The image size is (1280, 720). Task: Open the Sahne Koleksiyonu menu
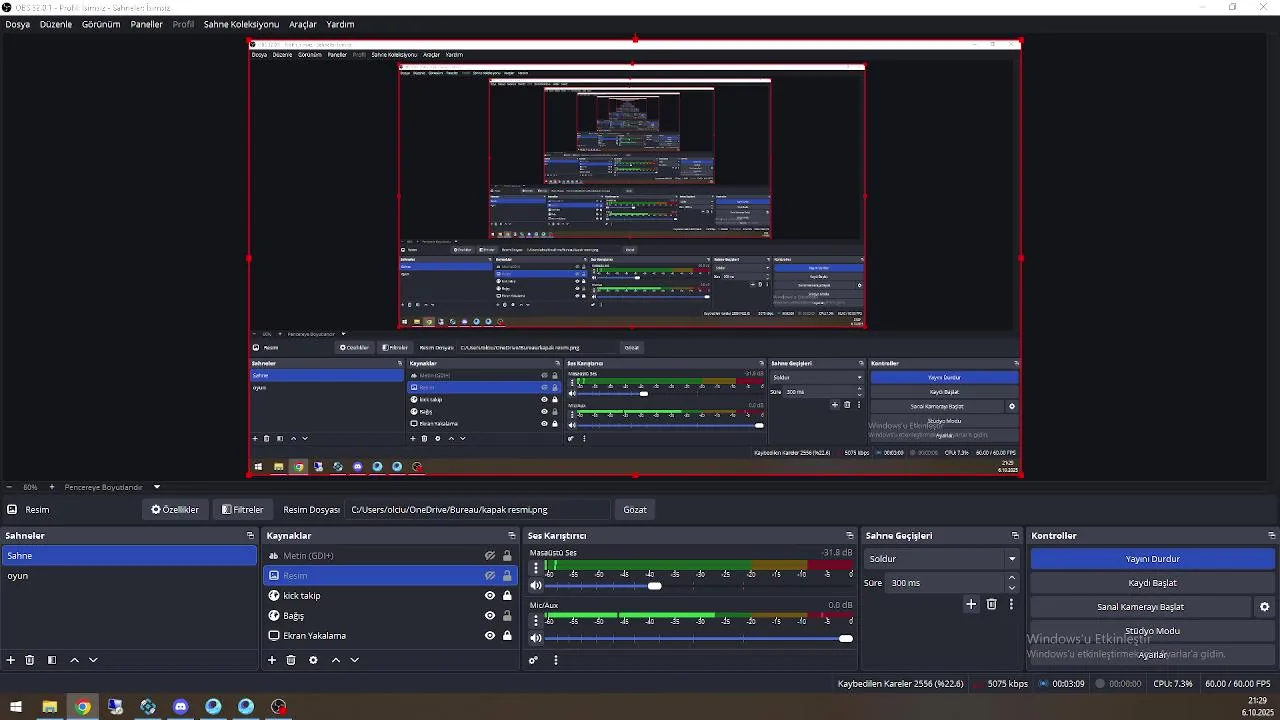[241, 24]
